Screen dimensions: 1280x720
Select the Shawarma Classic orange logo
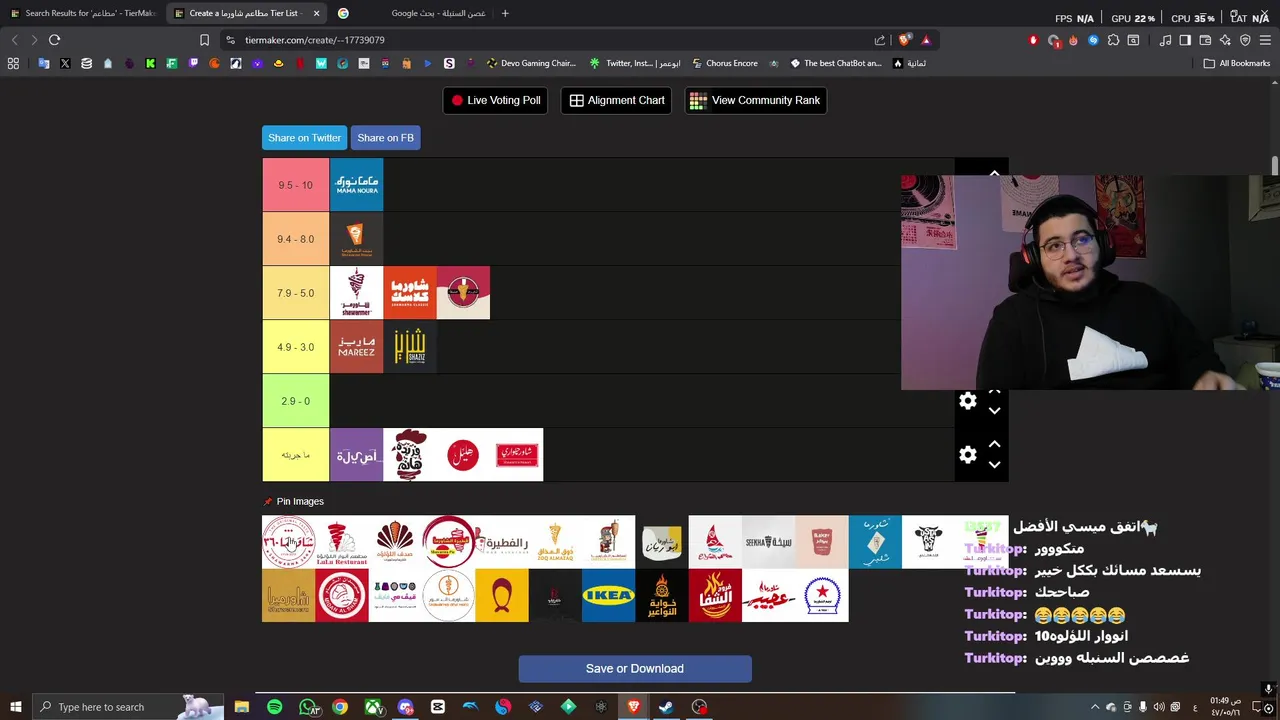[410, 293]
